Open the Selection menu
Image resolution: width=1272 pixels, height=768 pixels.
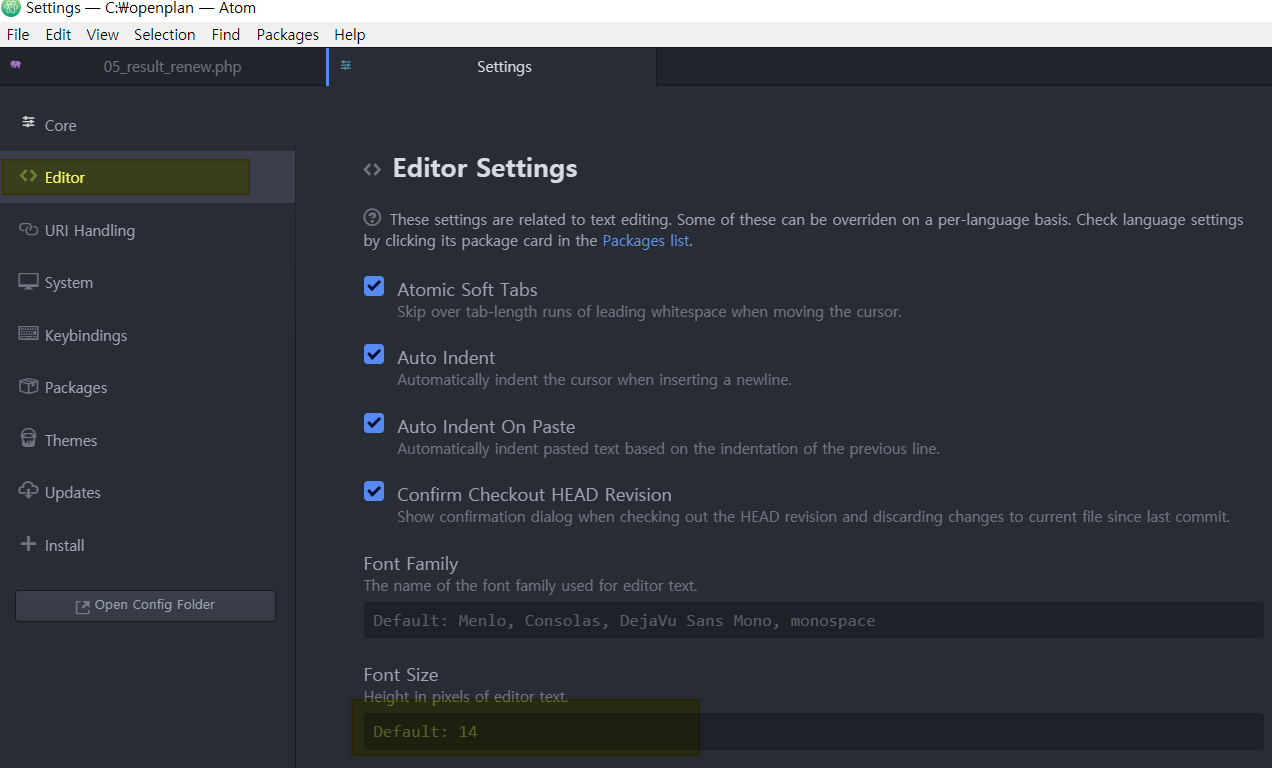(x=165, y=34)
